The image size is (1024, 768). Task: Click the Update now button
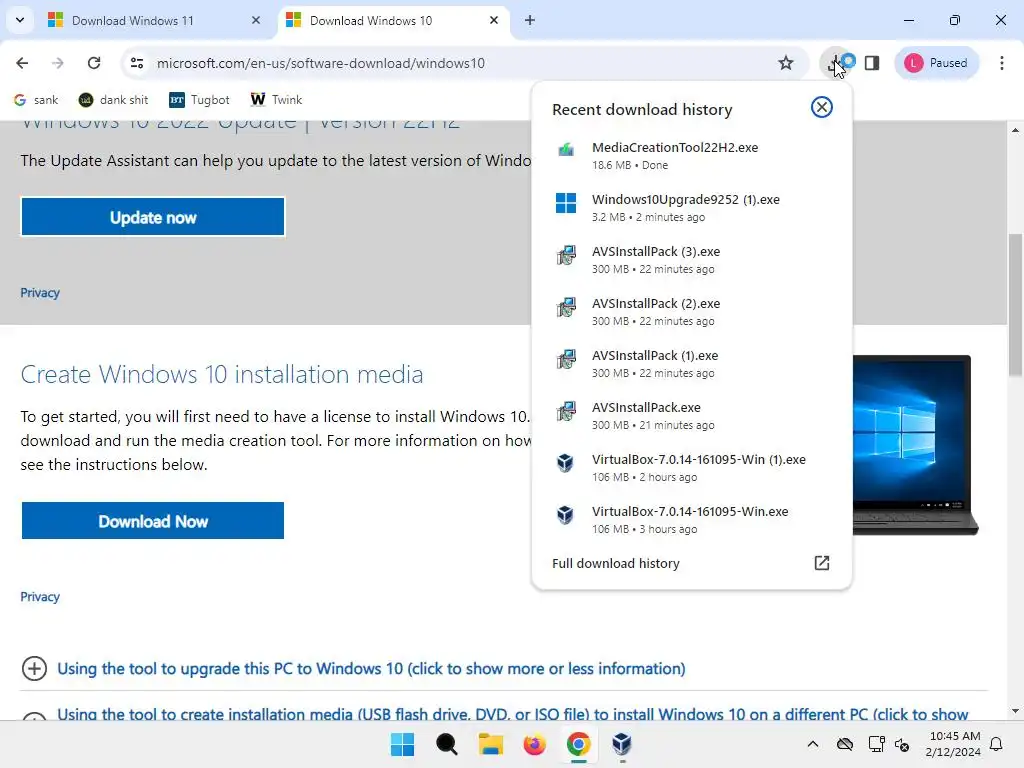[x=153, y=217]
